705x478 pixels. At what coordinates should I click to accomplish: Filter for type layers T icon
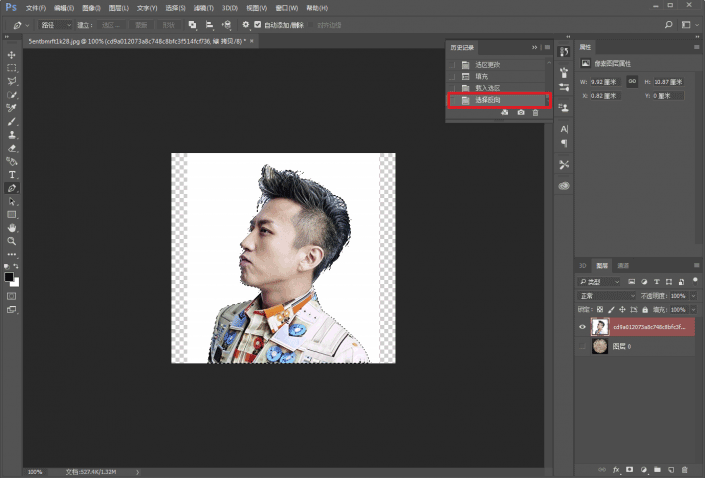coord(656,282)
